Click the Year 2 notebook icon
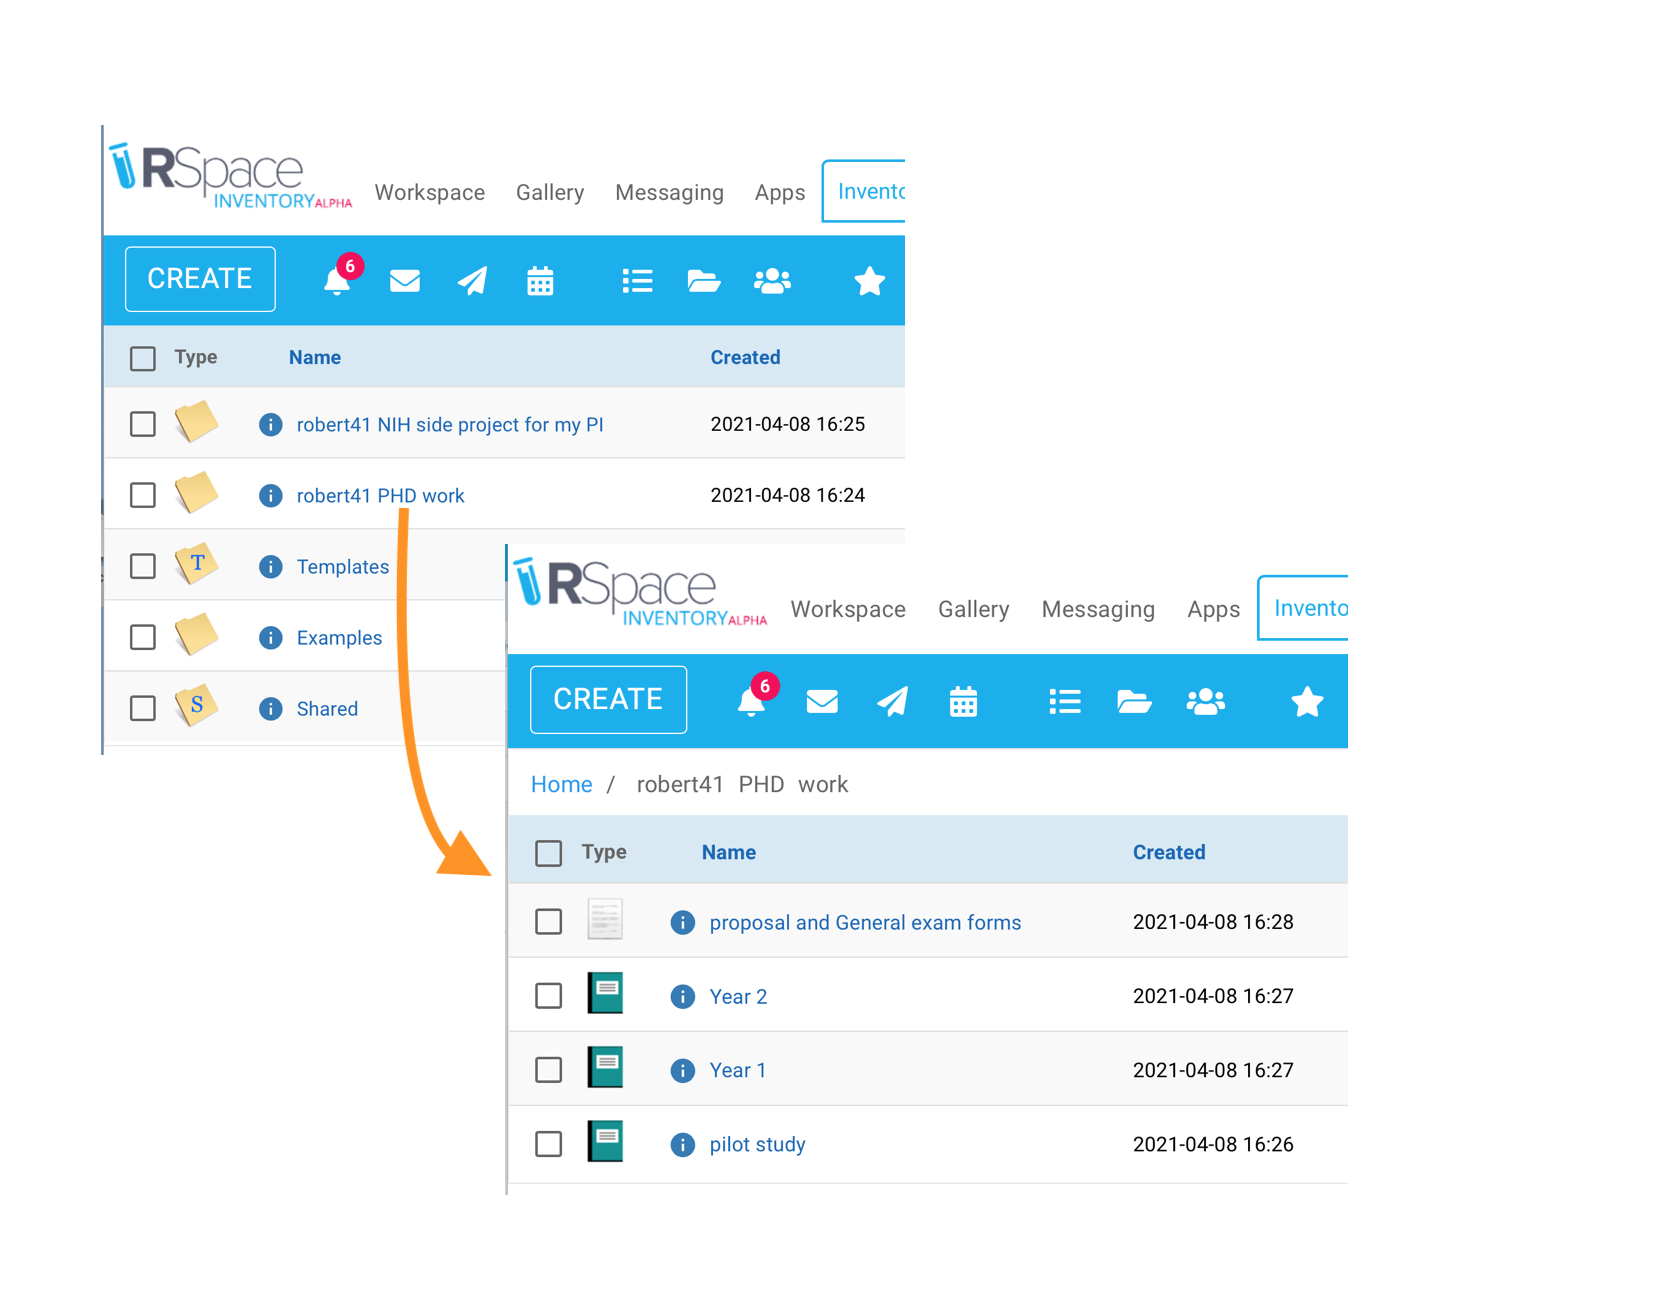Viewport: 1654px width, 1290px height. [x=605, y=993]
